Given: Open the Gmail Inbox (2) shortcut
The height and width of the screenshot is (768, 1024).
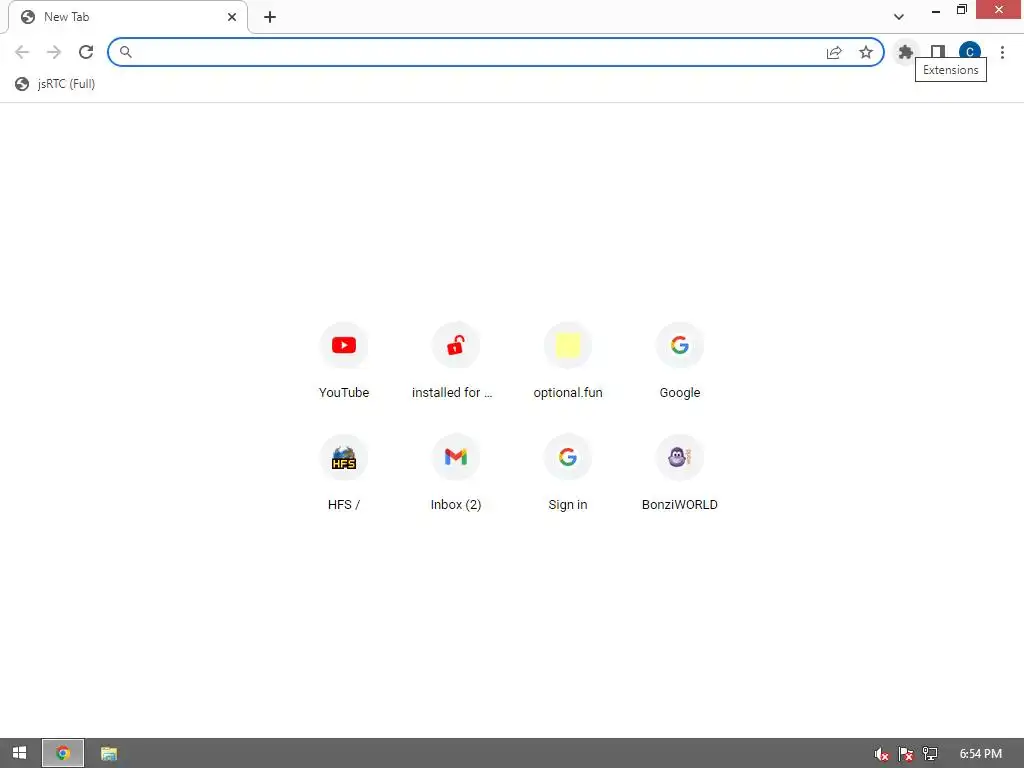Looking at the screenshot, I should pyautogui.click(x=455, y=473).
